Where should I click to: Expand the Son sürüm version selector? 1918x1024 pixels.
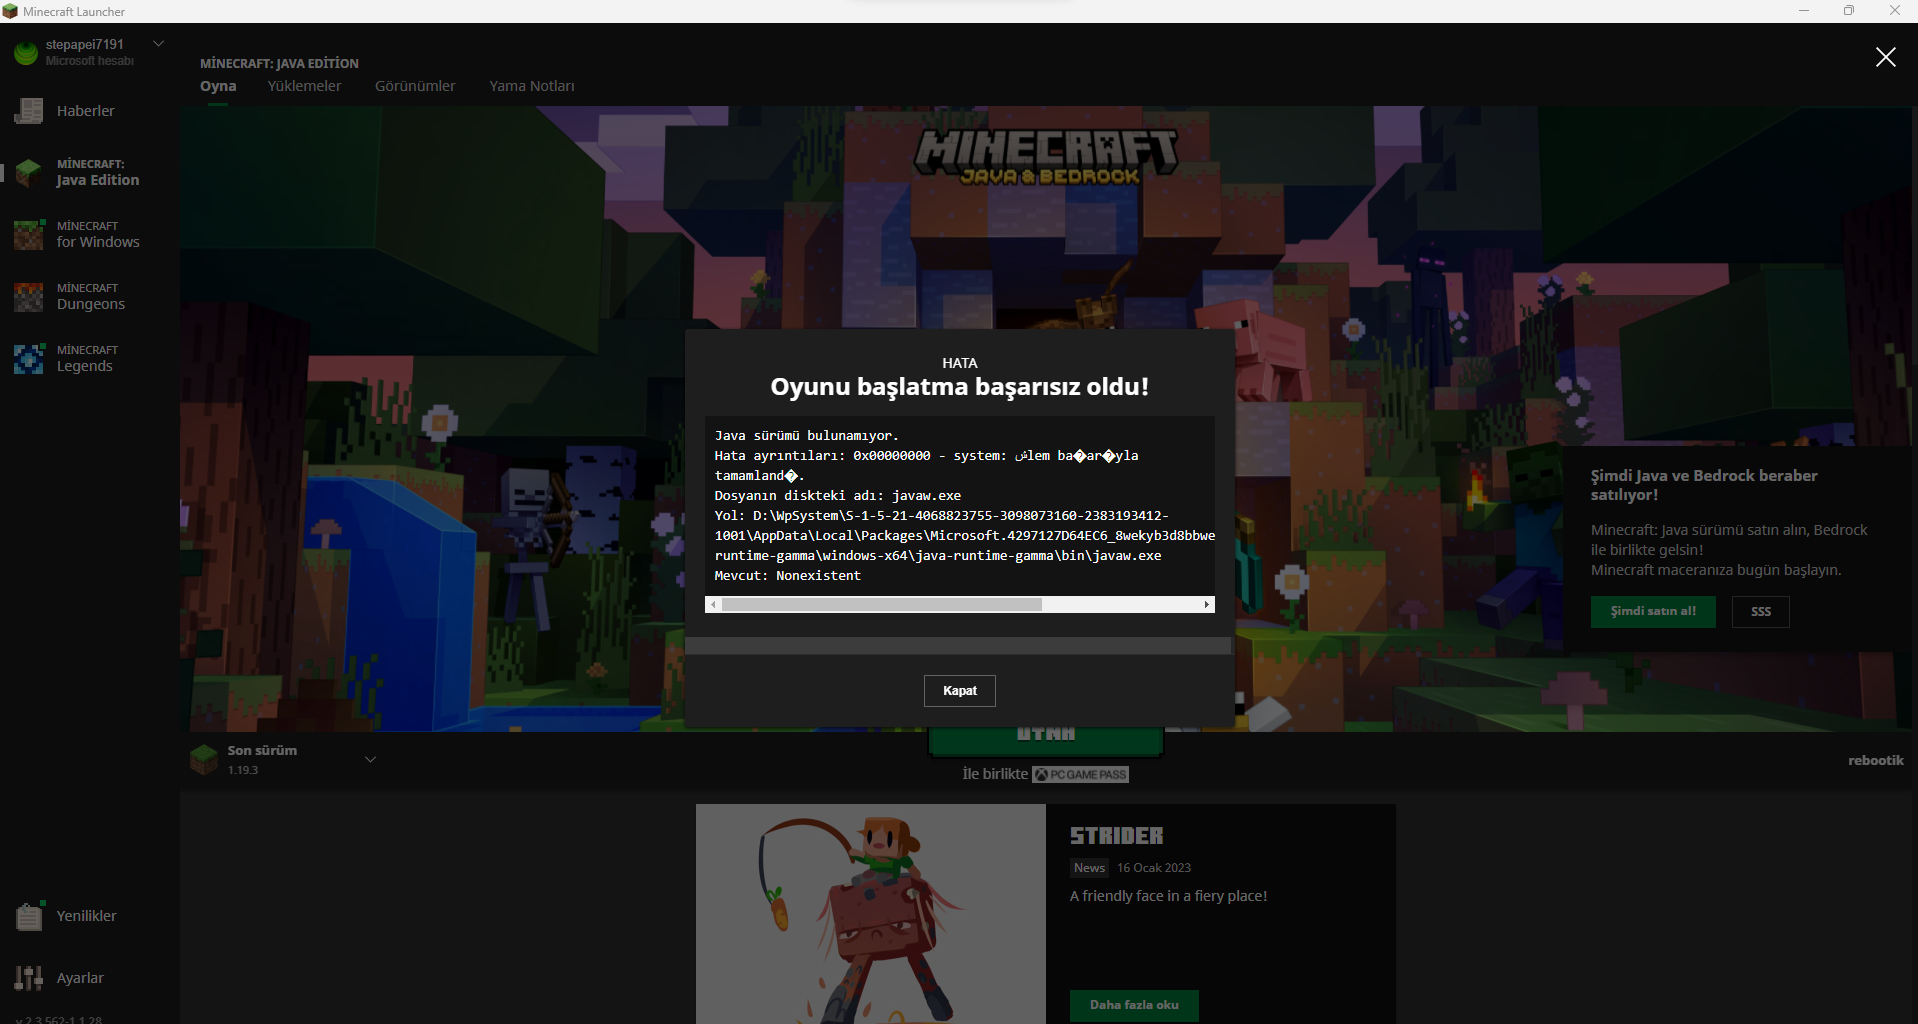pos(370,760)
